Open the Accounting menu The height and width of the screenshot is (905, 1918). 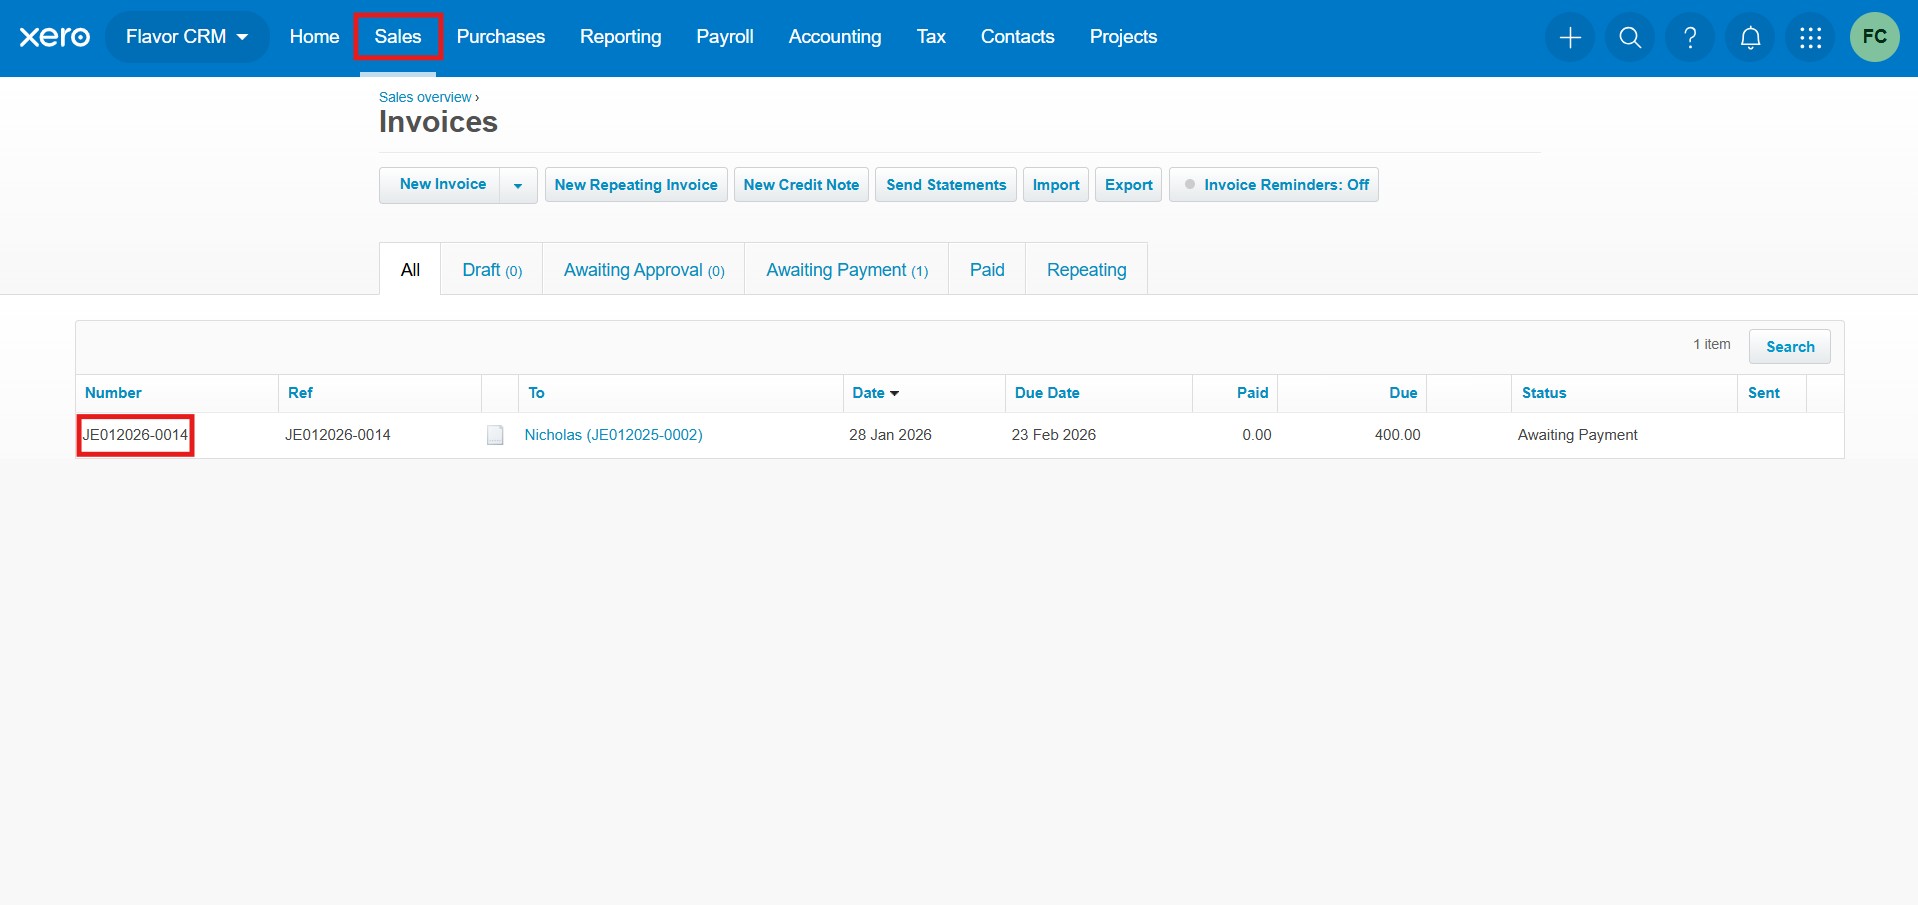834,37
